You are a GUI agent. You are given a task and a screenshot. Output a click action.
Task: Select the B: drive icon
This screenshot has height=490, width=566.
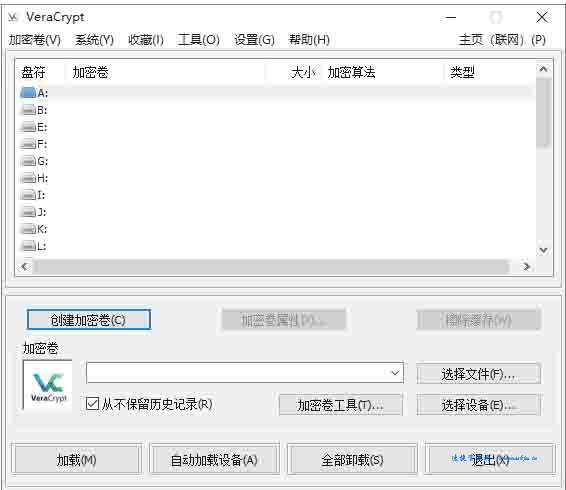pos(29,110)
